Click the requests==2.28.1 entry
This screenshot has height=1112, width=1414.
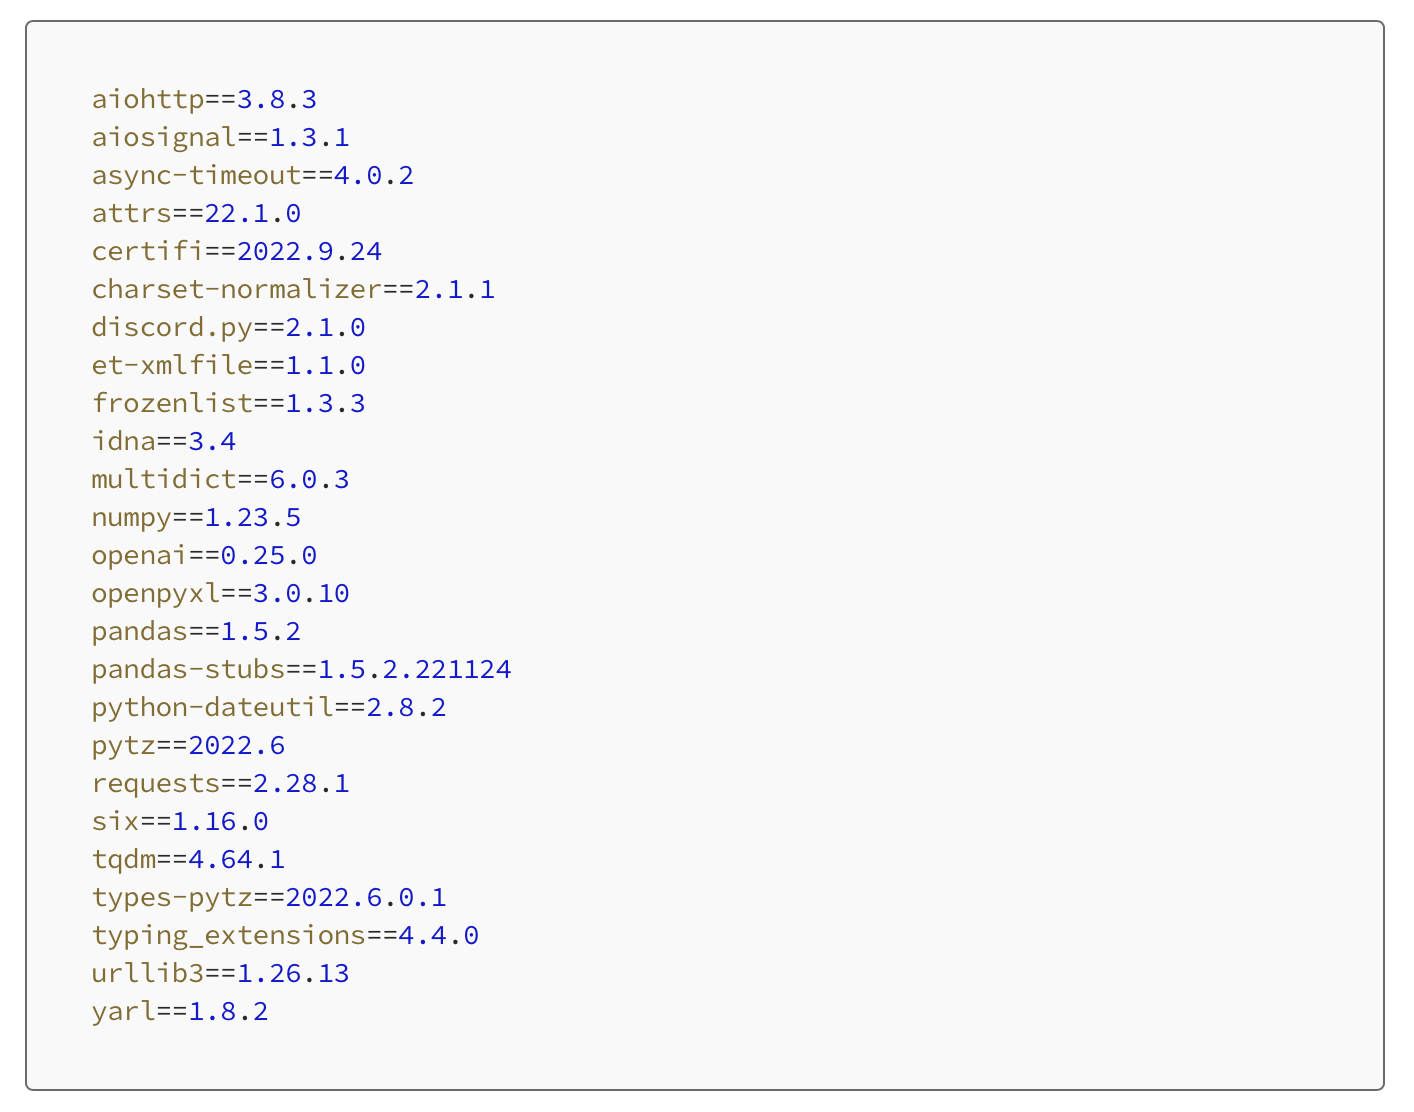point(220,783)
